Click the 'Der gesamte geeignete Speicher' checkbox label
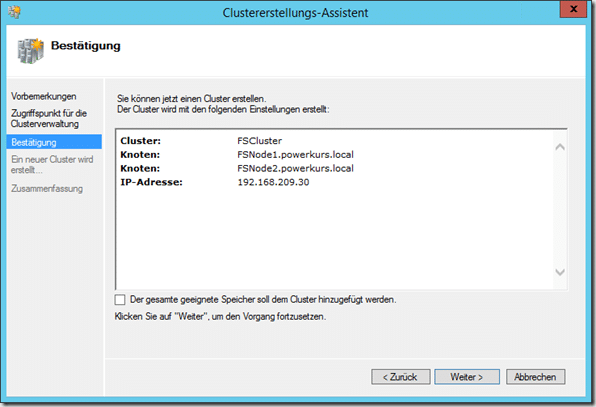Viewport: 596px width, 407px height. coord(263,299)
